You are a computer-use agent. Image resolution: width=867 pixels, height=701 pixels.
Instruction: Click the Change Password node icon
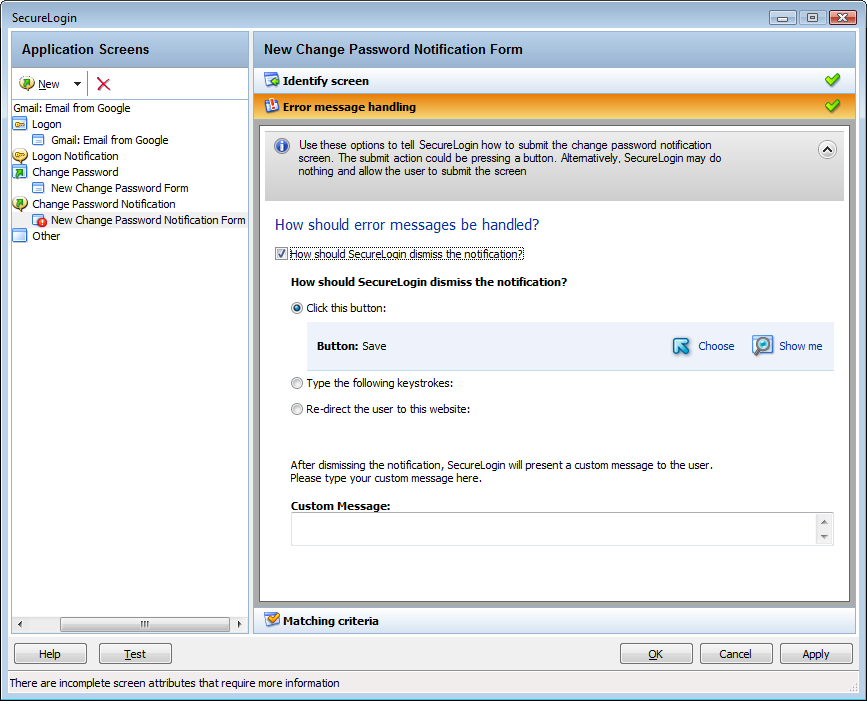(x=19, y=172)
